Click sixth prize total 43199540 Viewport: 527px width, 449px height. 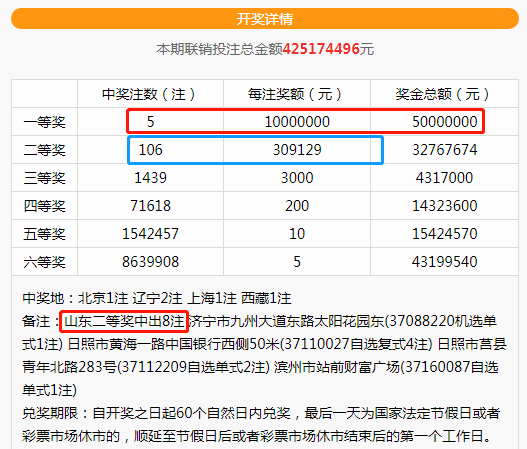pyautogui.click(x=444, y=262)
